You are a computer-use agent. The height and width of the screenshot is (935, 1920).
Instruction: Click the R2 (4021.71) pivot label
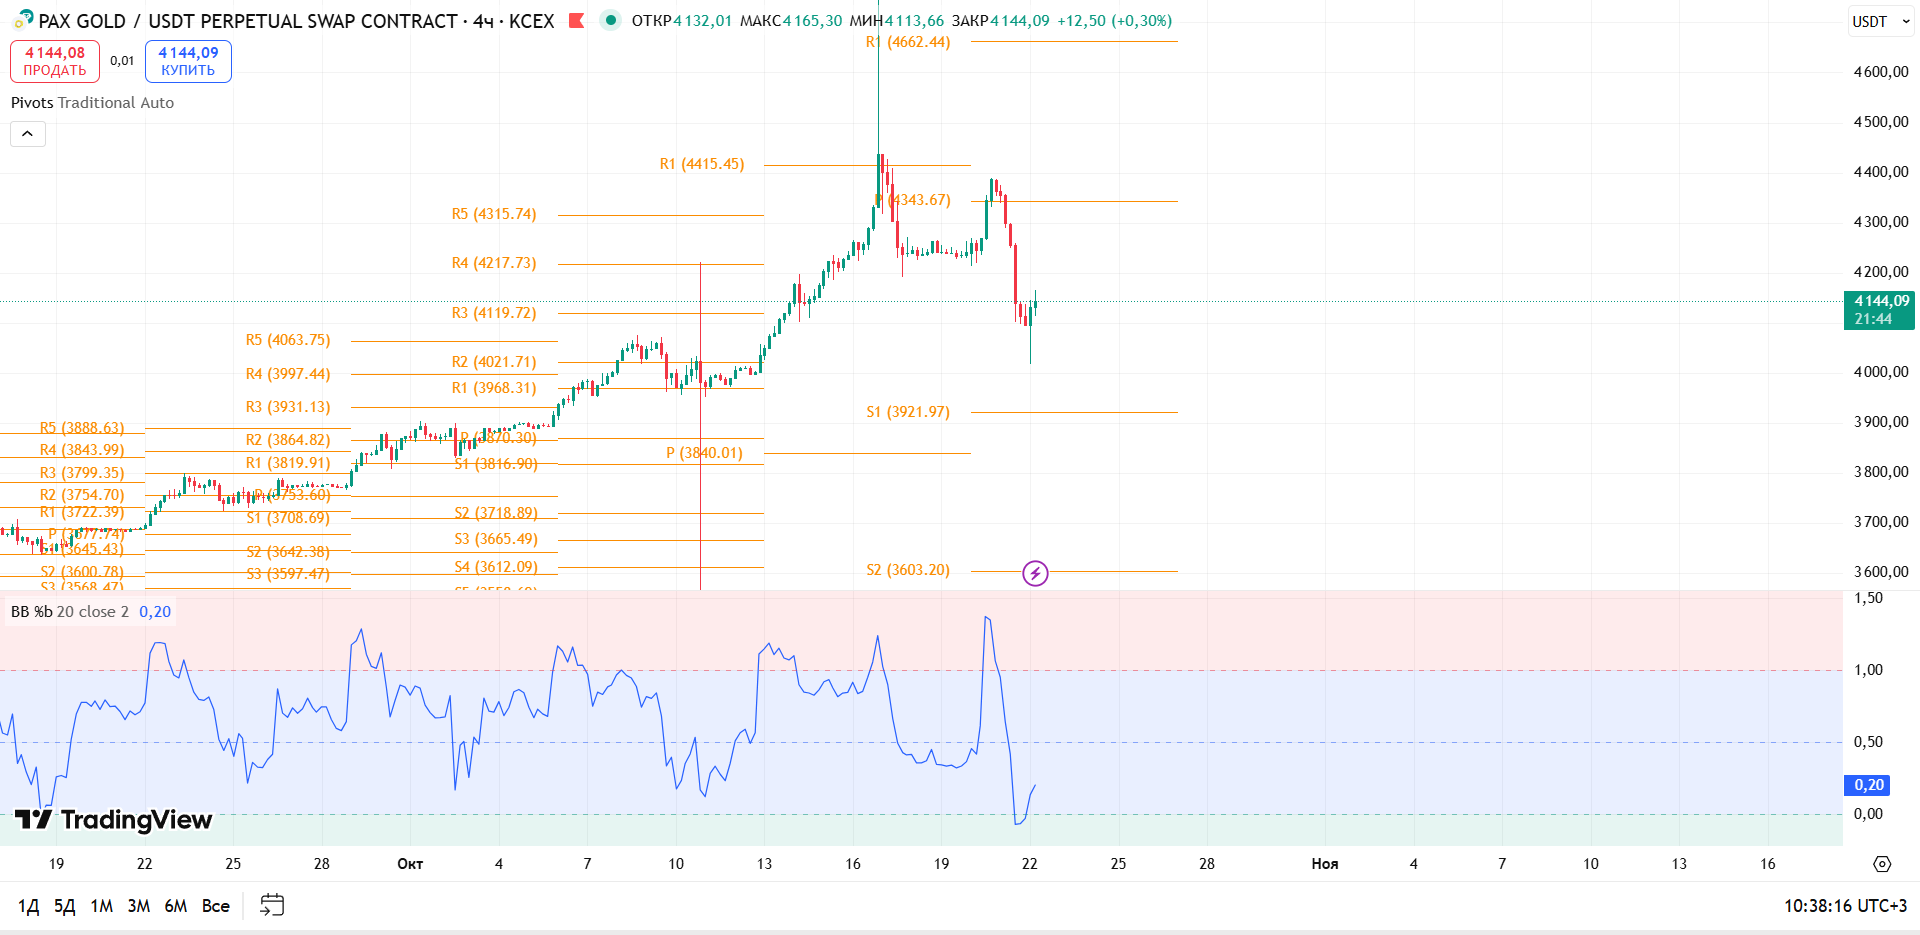(x=494, y=362)
